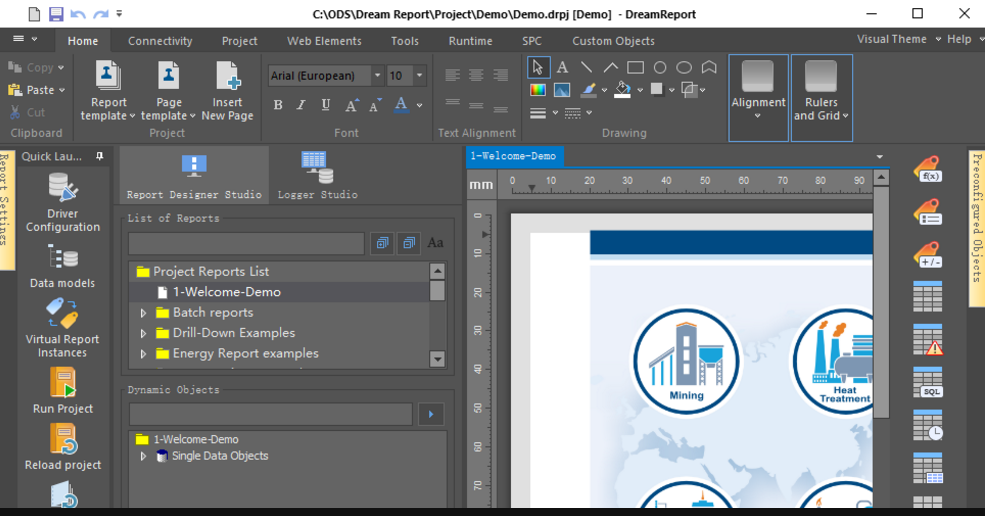
Task: Click the Insert New Page button
Action: (227, 91)
